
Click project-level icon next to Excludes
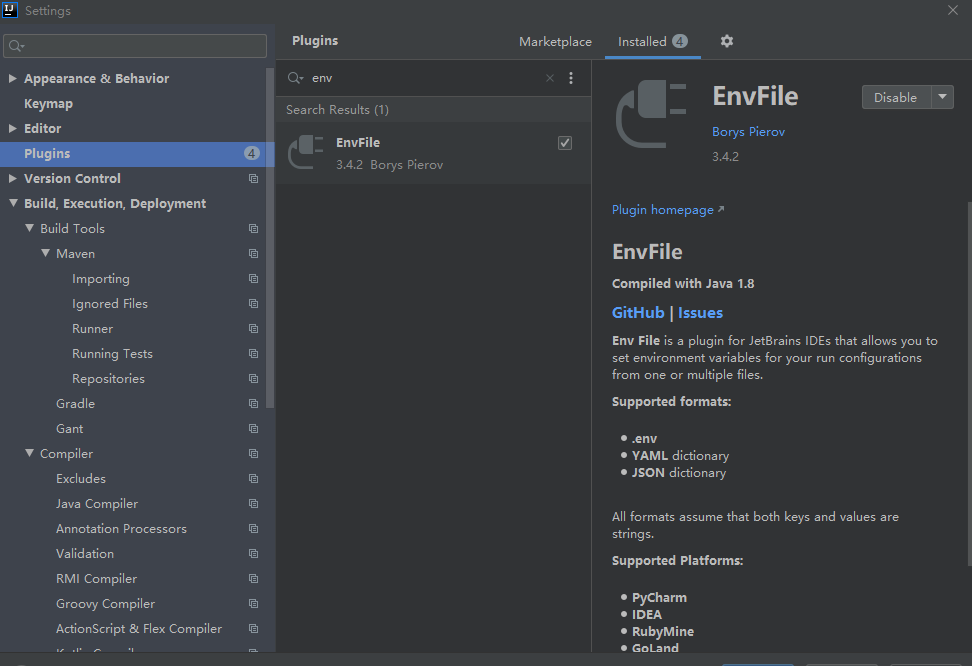(254, 479)
